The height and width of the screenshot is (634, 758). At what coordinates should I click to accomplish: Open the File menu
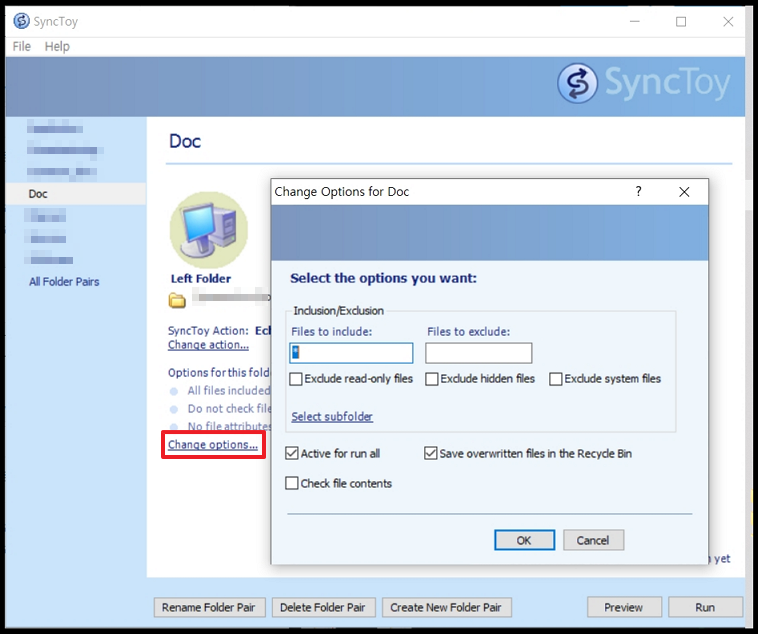pos(22,46)
